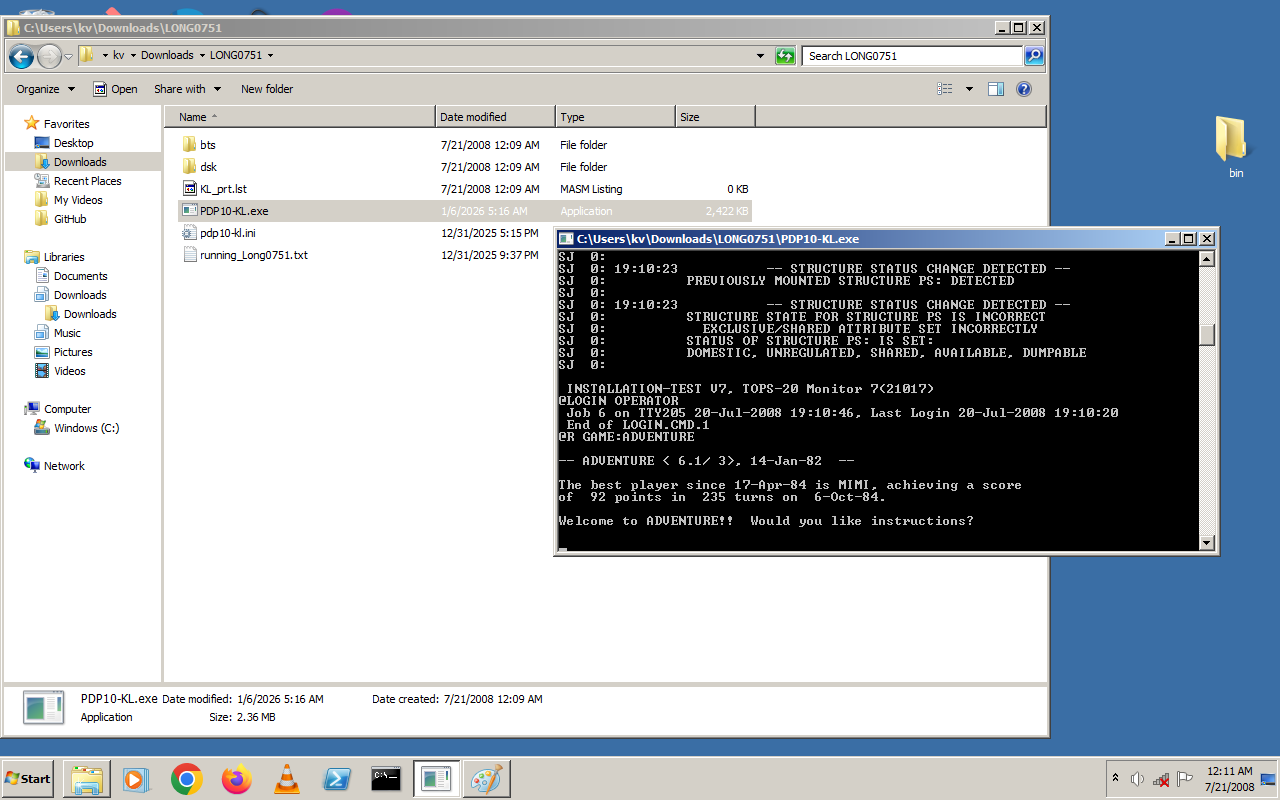Click the Start button
The image size is (1280, 800).
(28, 779)
